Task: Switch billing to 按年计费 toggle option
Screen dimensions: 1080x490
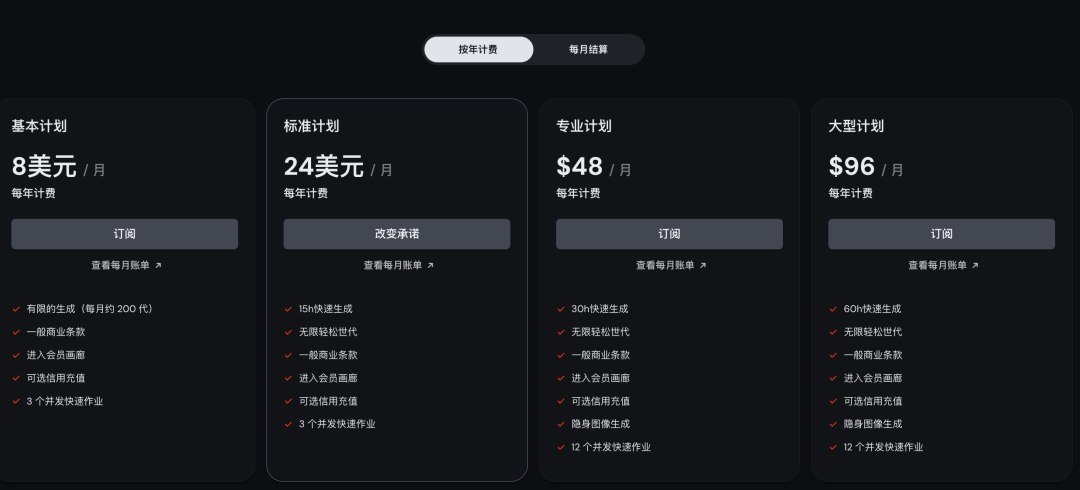Action: click(x=479, y=50)
